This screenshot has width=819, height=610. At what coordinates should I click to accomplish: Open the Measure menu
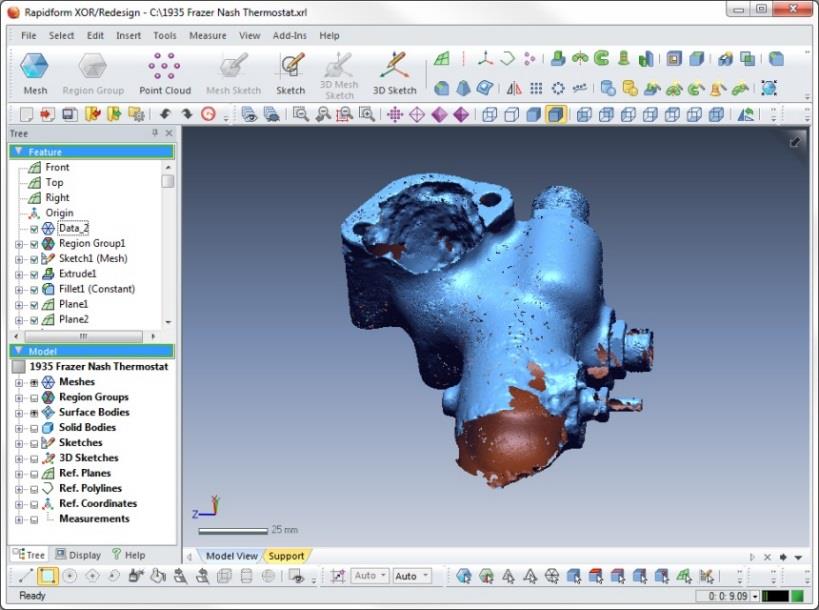click(x=208, y=36)
